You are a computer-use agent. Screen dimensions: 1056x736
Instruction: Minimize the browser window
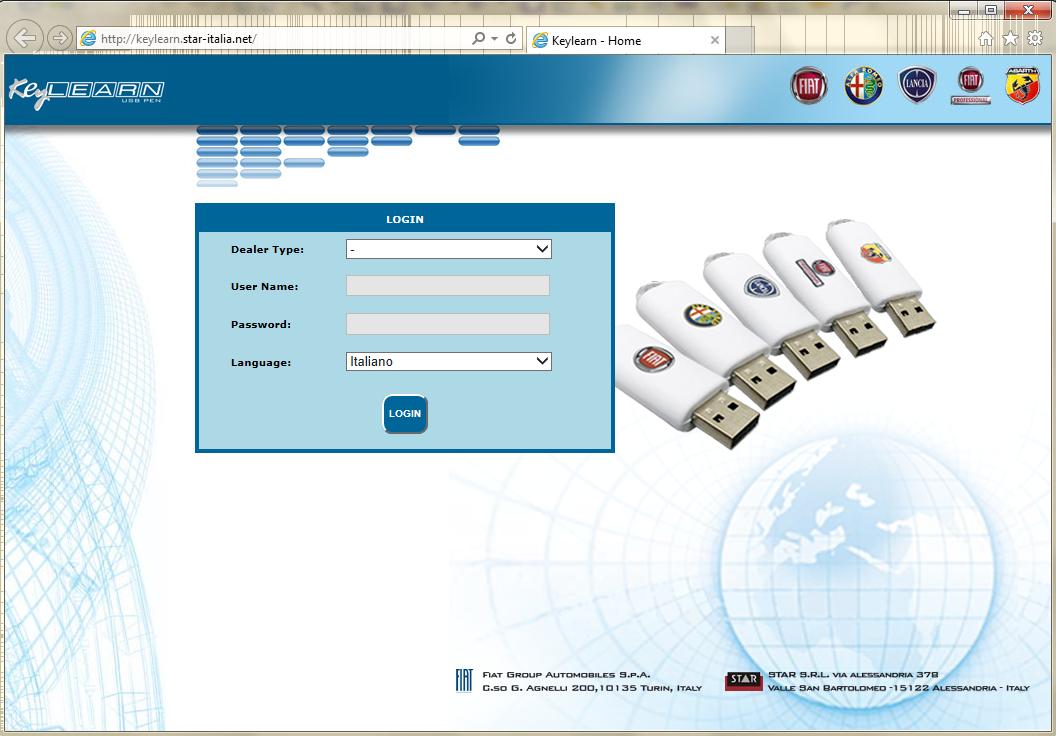tap(964, 10)
